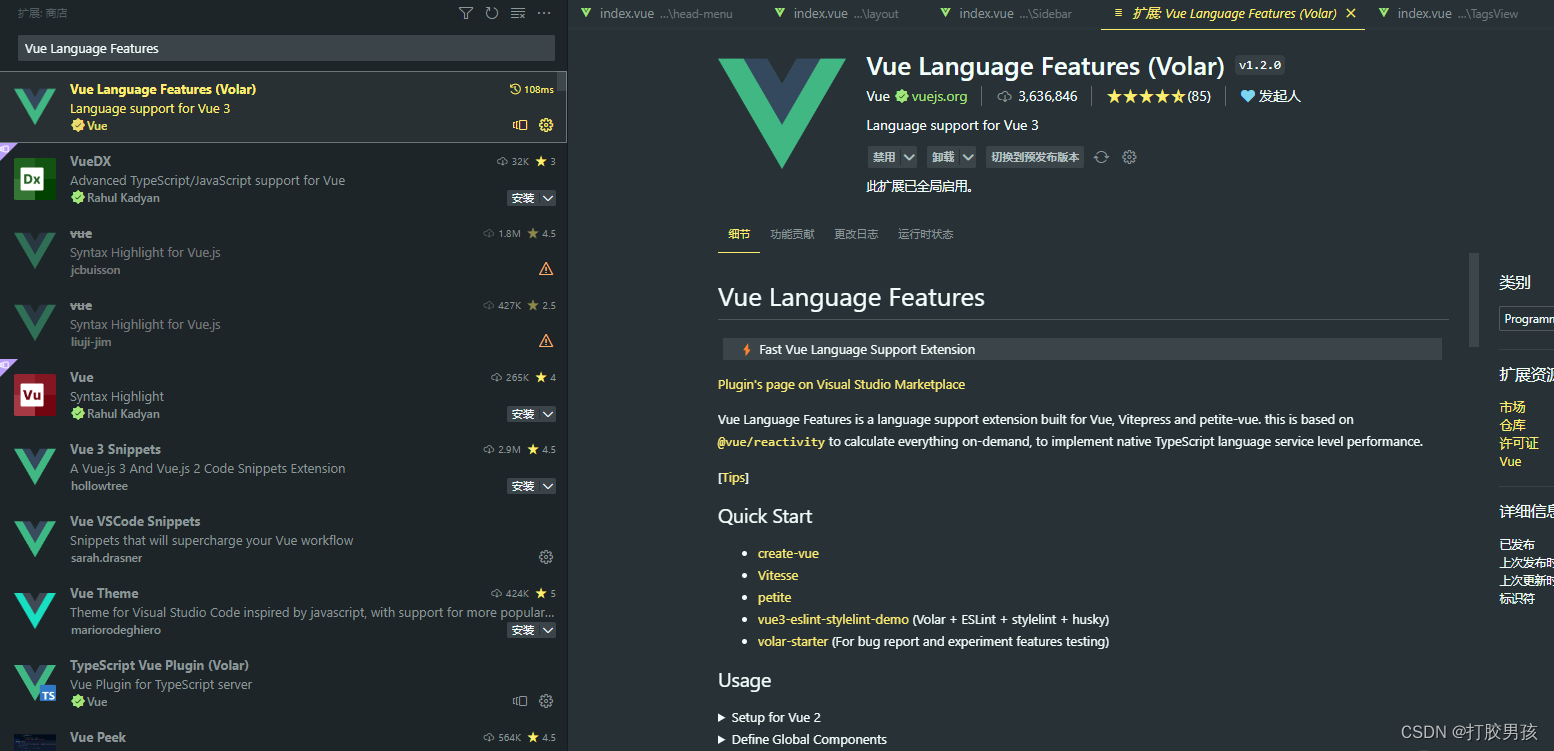Open the extensions panel more actions menu
Viewport: 1554px width, 751px height.
tap(544, 13)
